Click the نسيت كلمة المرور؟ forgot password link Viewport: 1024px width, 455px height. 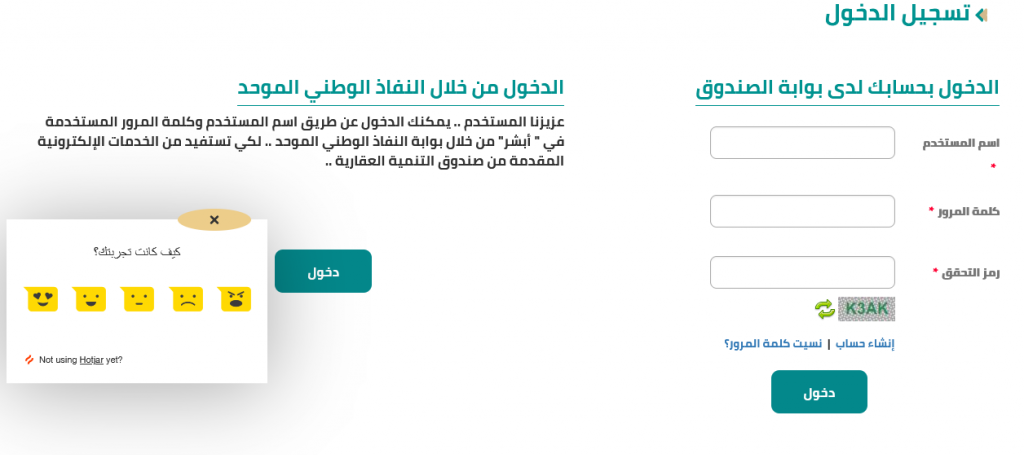point(773,344)
